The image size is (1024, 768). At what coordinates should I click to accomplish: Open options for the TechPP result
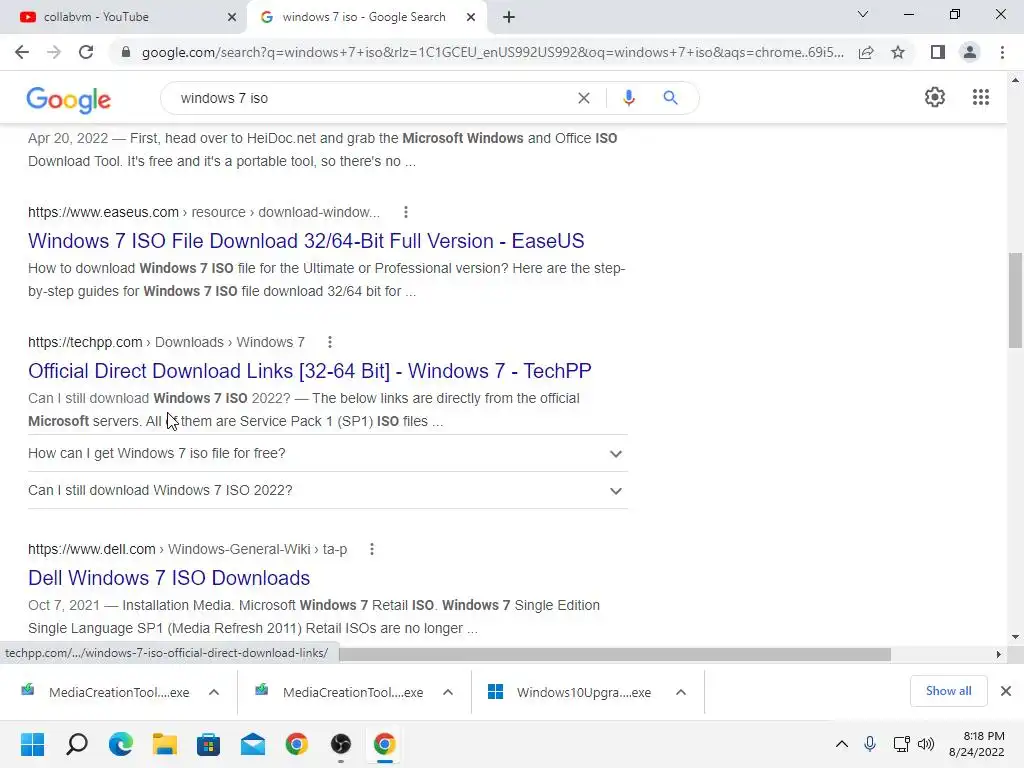tap(330, 342)
